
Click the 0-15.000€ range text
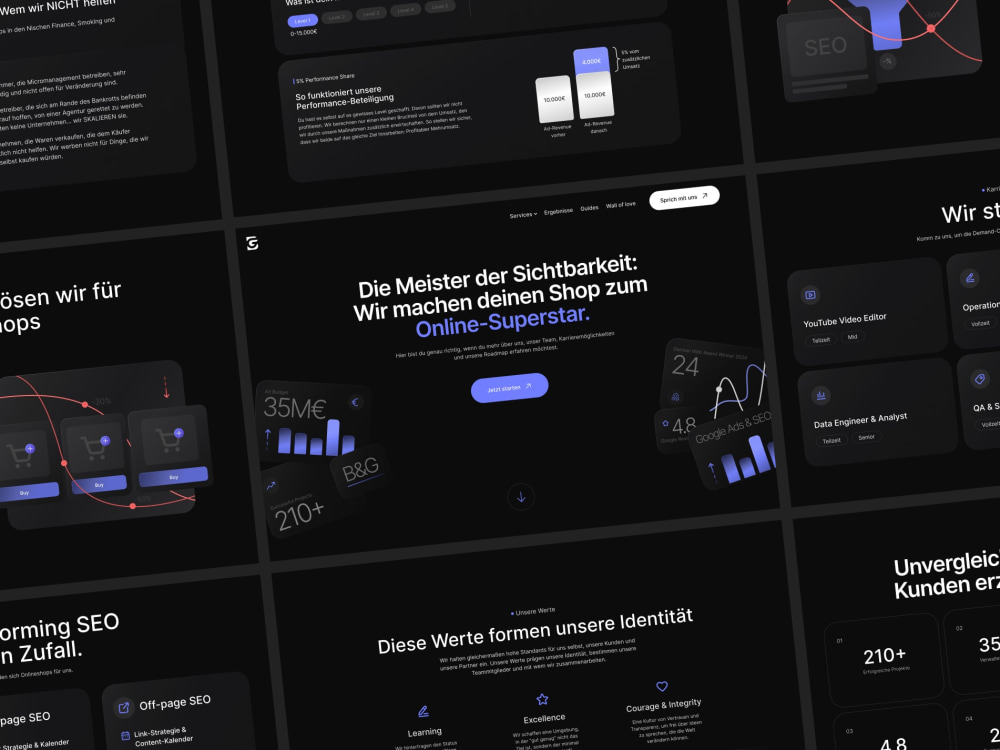(304, 33)
